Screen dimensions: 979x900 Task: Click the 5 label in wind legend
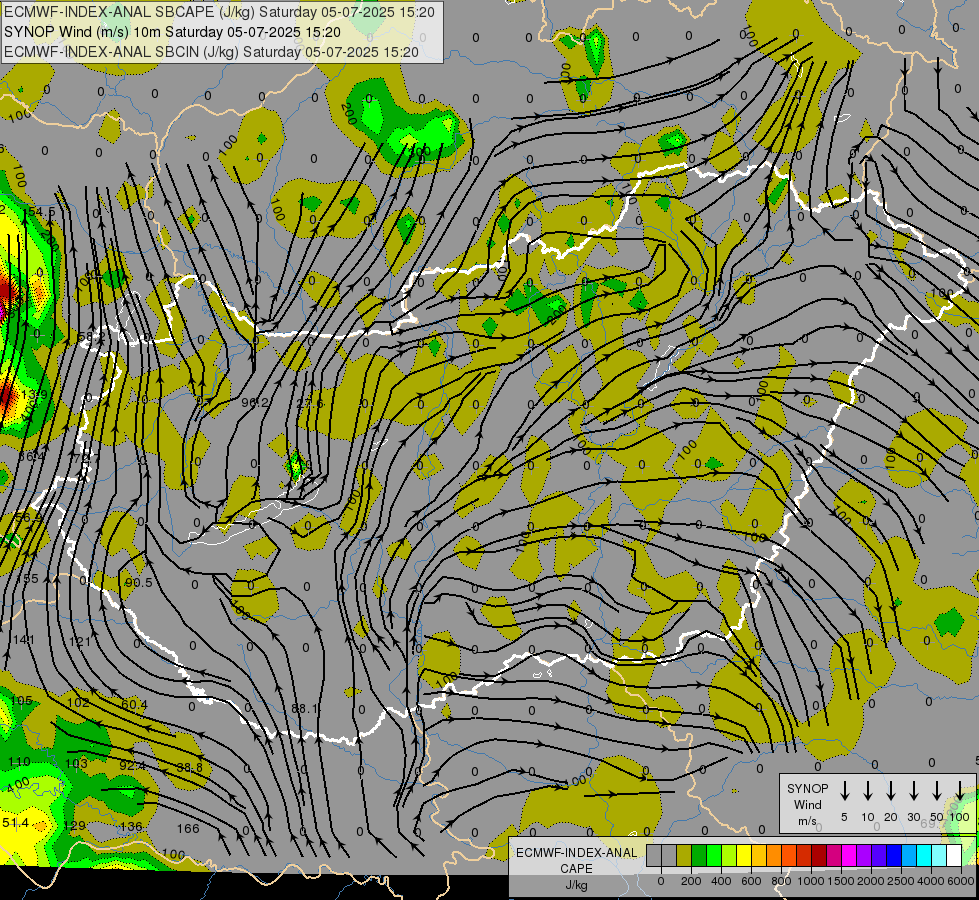coord(844,817)
